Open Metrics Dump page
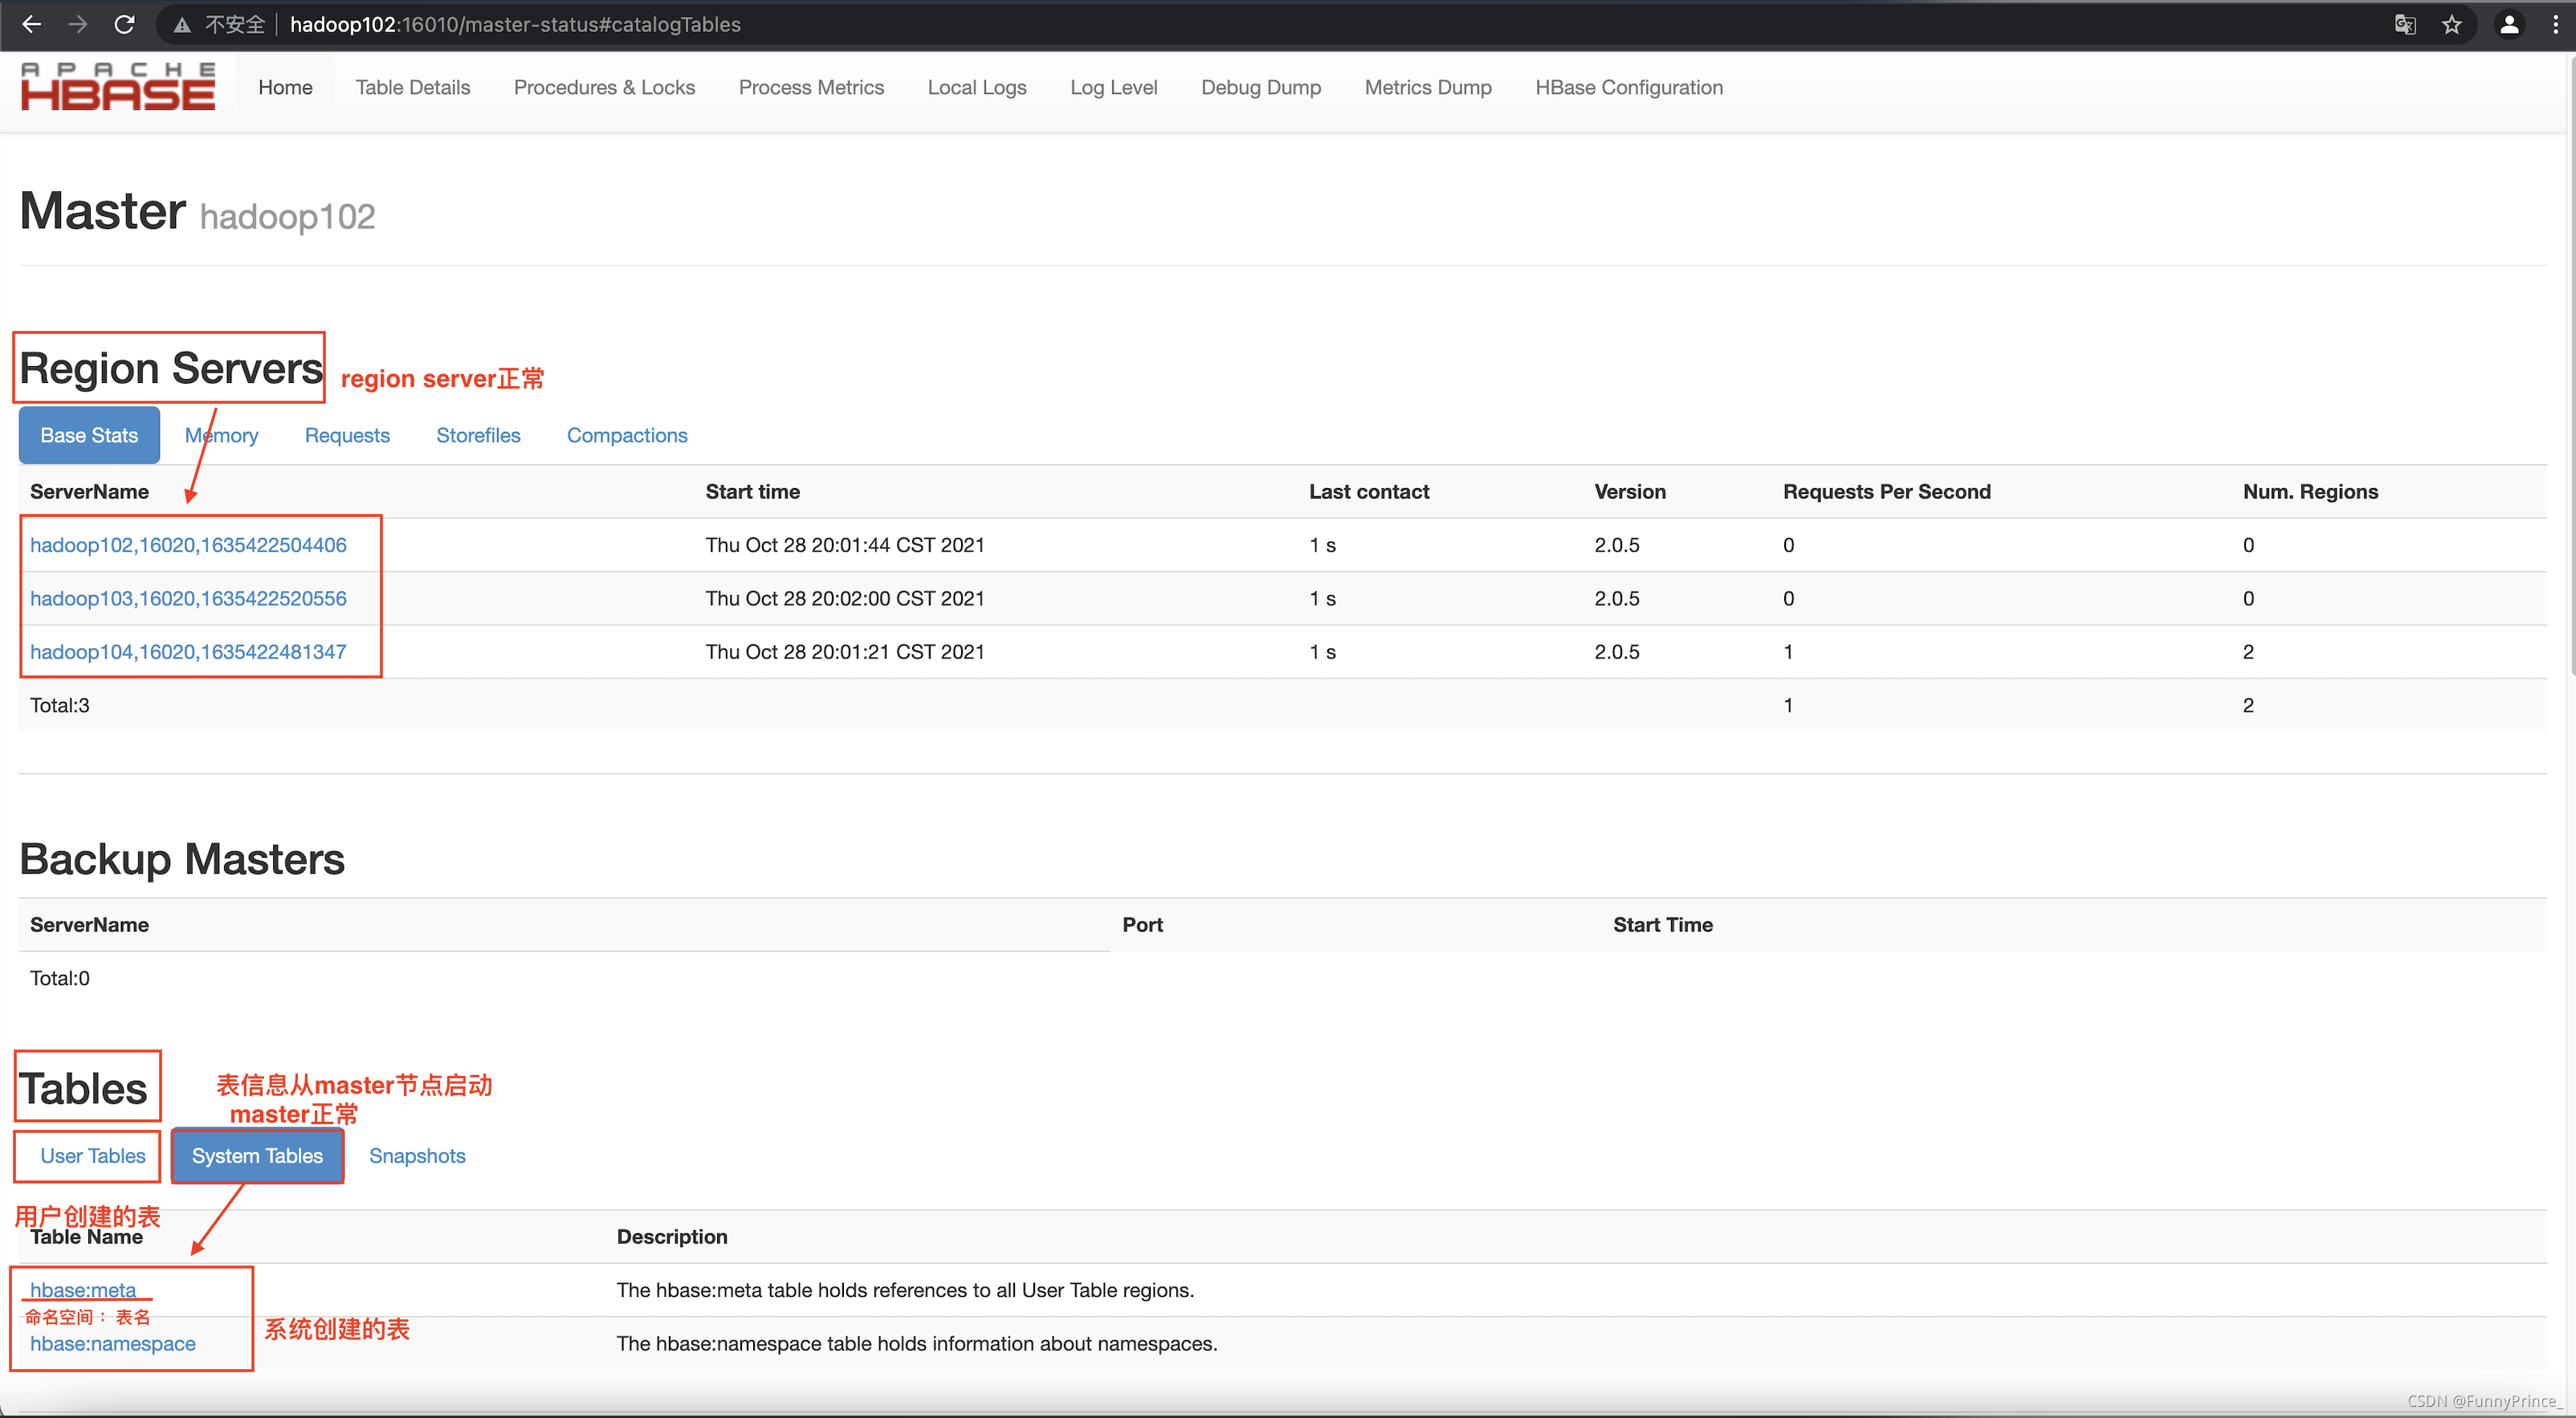Image resolution: width=2576 pixels, height=1418 pixels. coord(1428,88)
